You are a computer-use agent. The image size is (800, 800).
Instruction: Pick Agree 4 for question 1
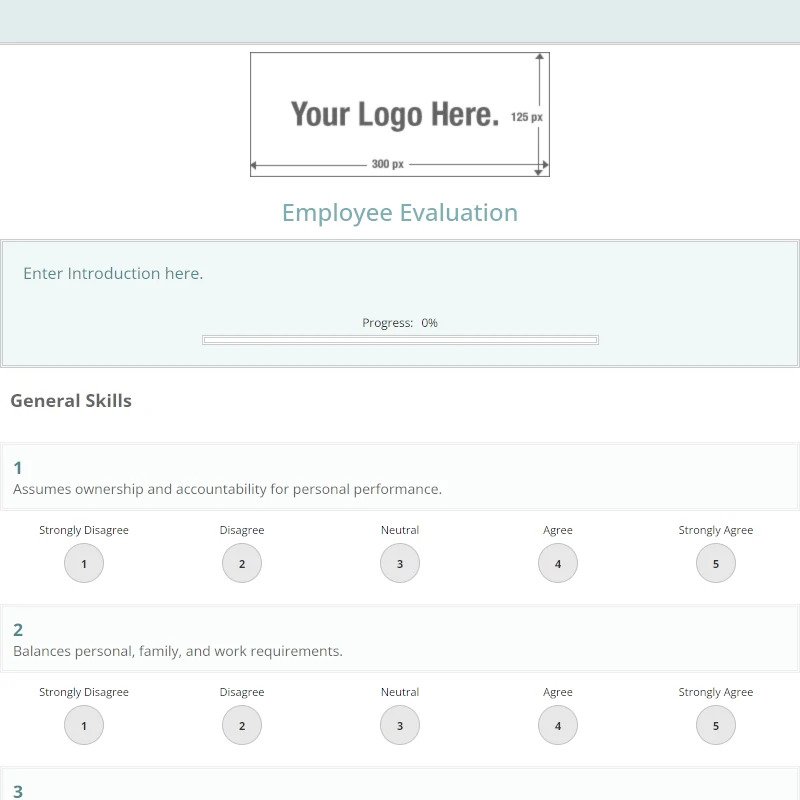point(558,564)
